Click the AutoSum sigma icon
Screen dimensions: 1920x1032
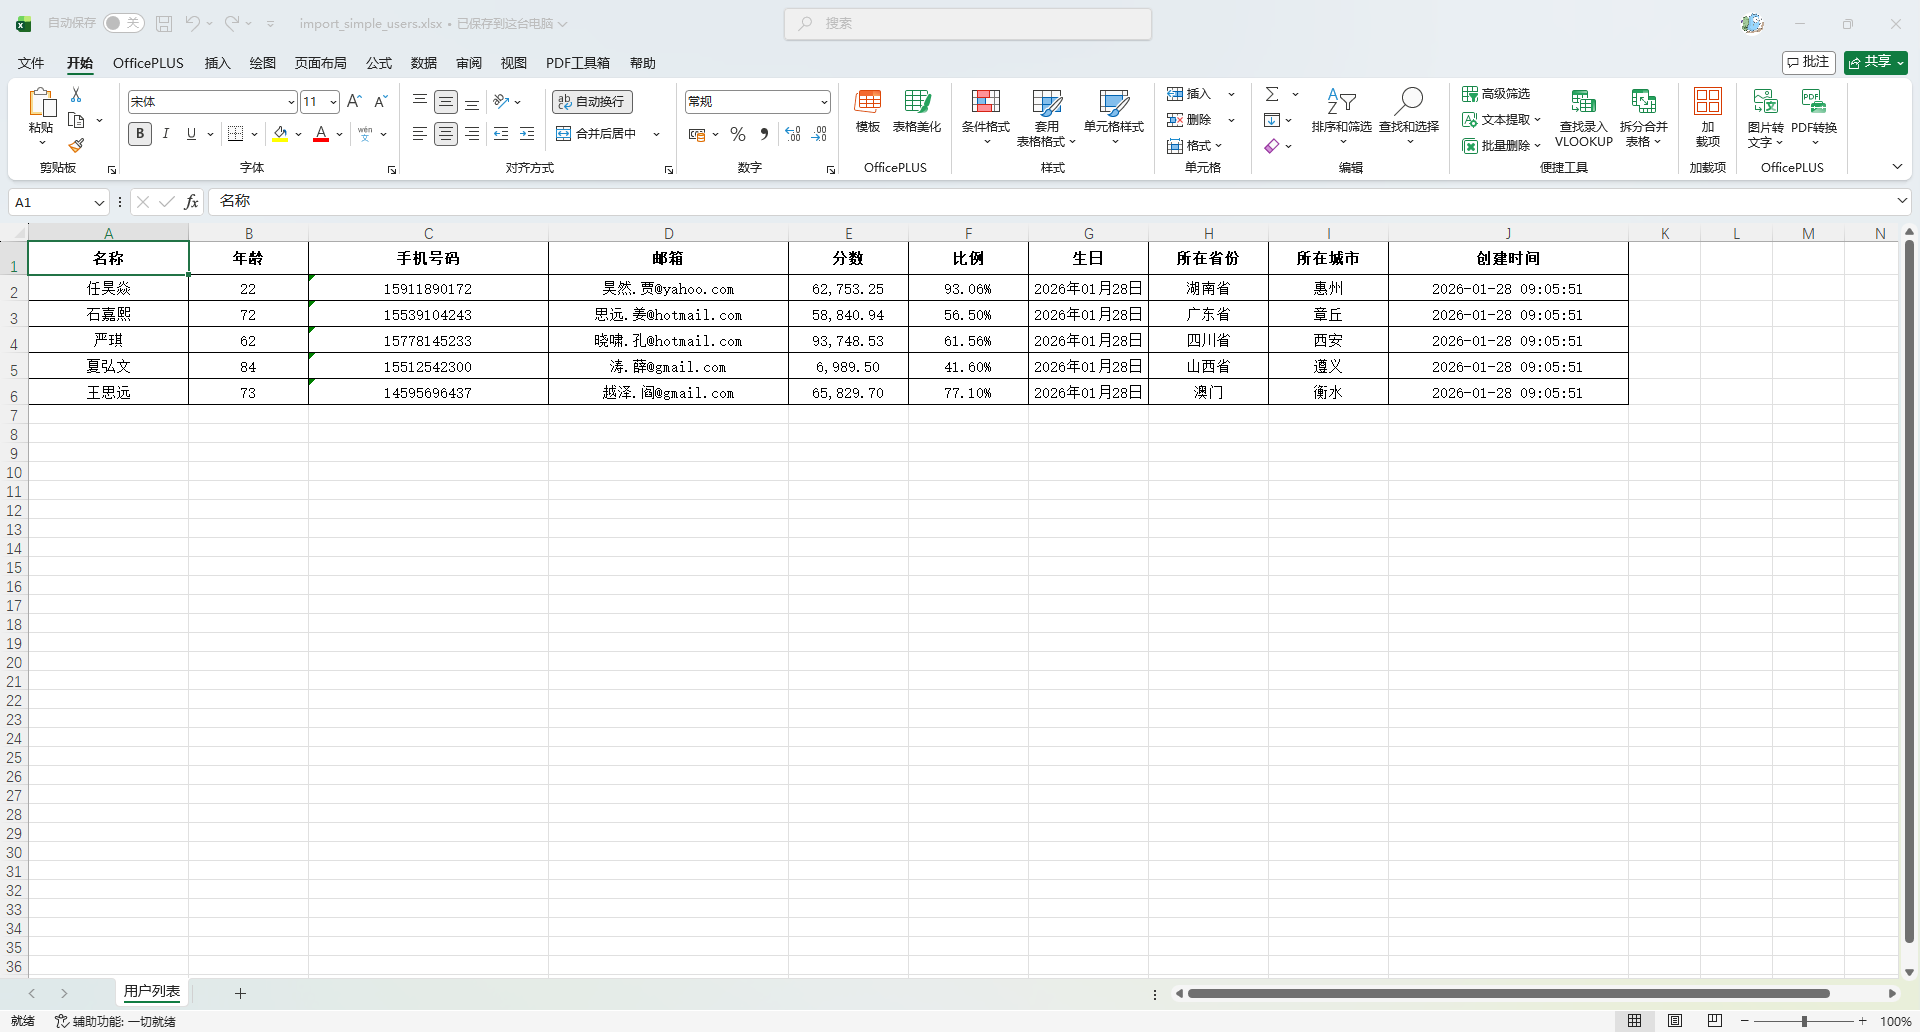point(1272,94)
